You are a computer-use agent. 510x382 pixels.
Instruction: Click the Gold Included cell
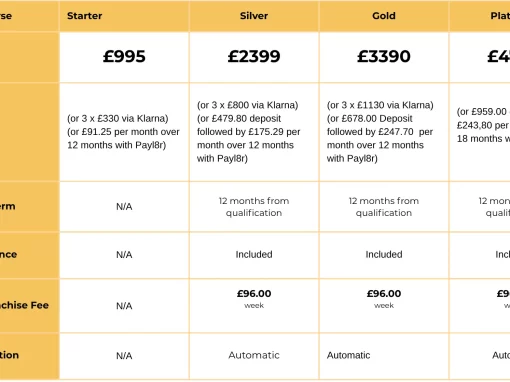(384, 254)
